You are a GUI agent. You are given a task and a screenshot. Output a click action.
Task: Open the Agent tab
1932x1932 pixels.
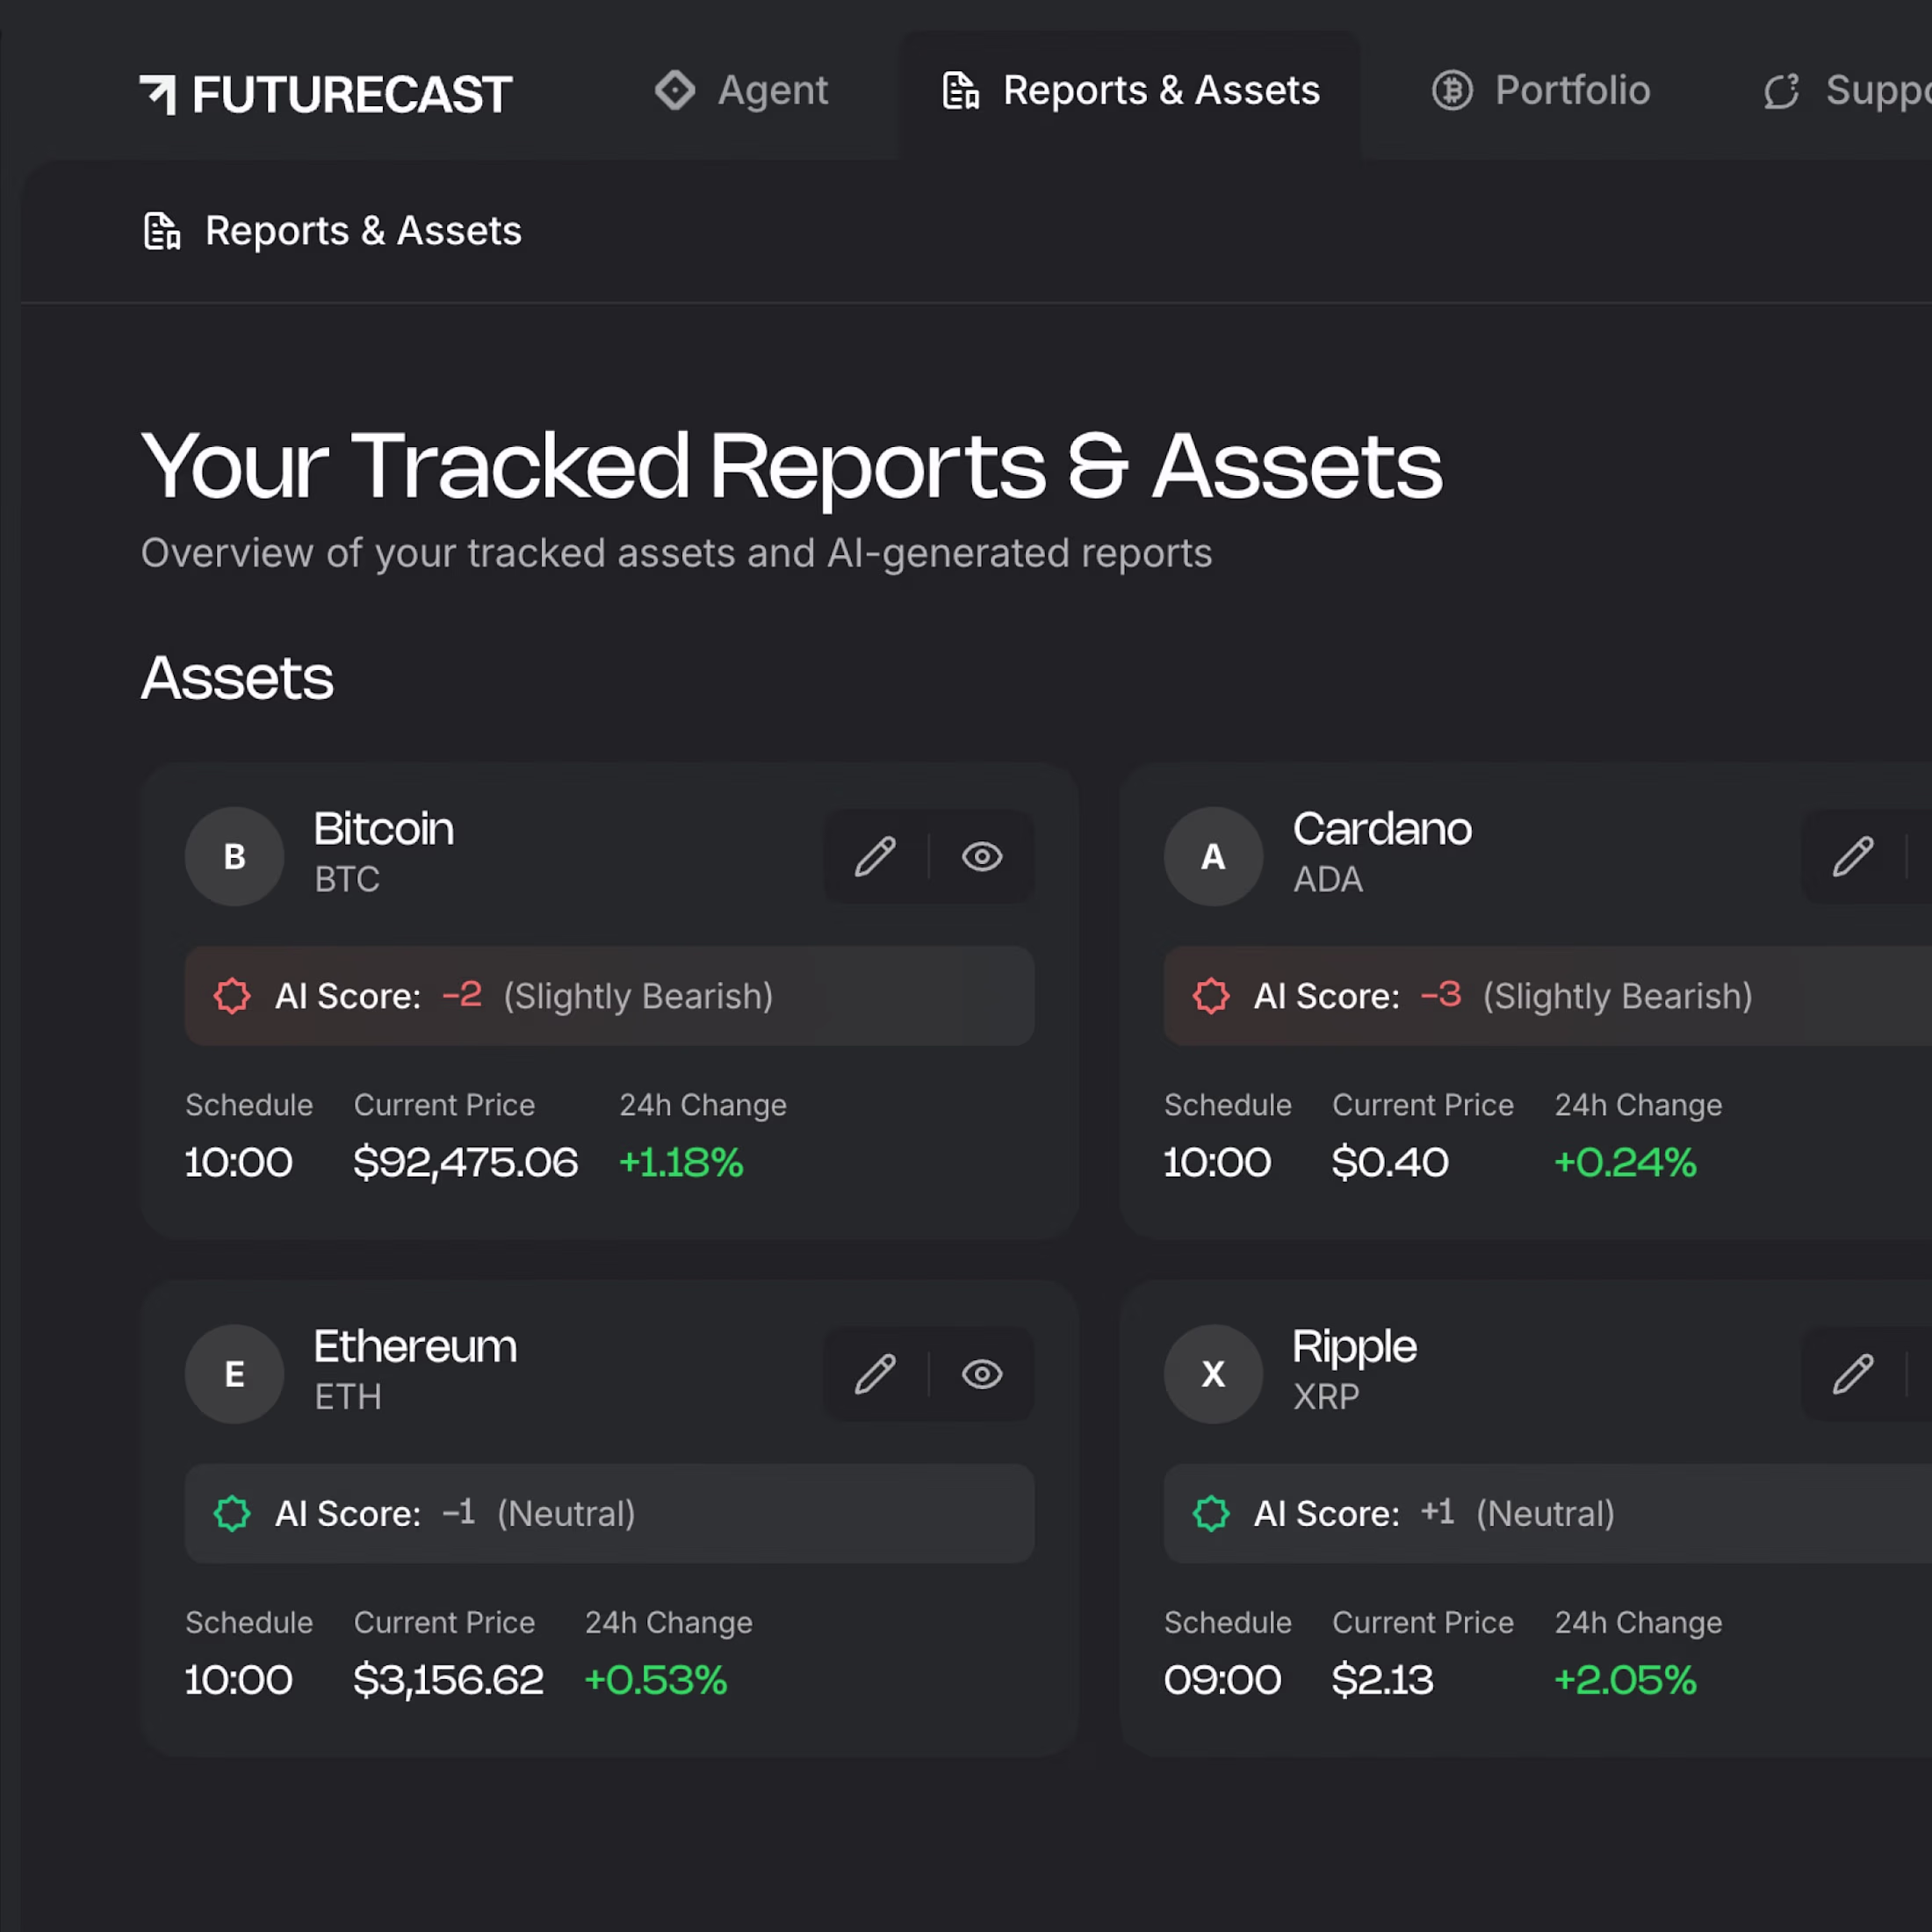[x=741, y=91]
